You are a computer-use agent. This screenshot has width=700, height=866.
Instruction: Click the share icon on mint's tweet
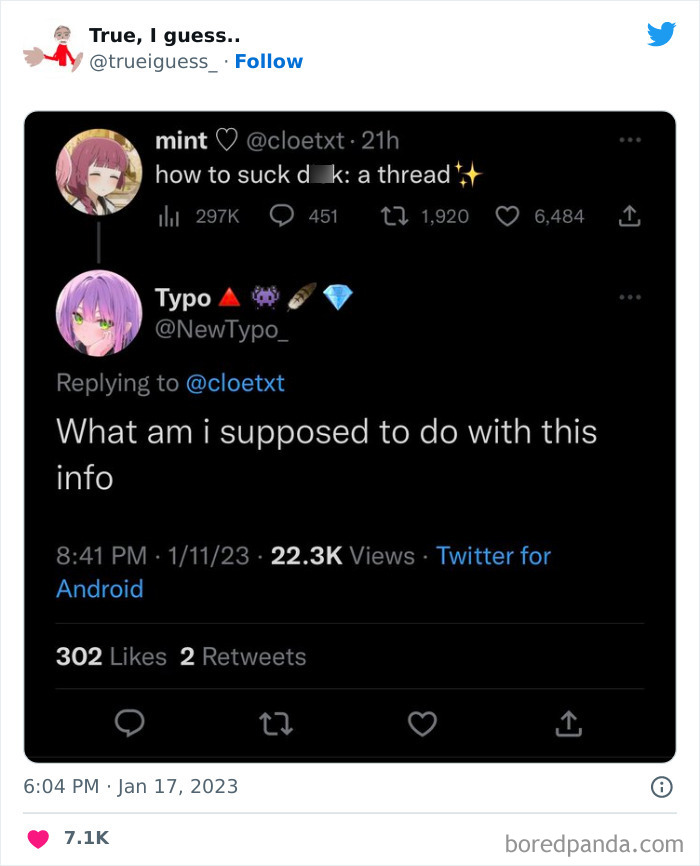630,215
